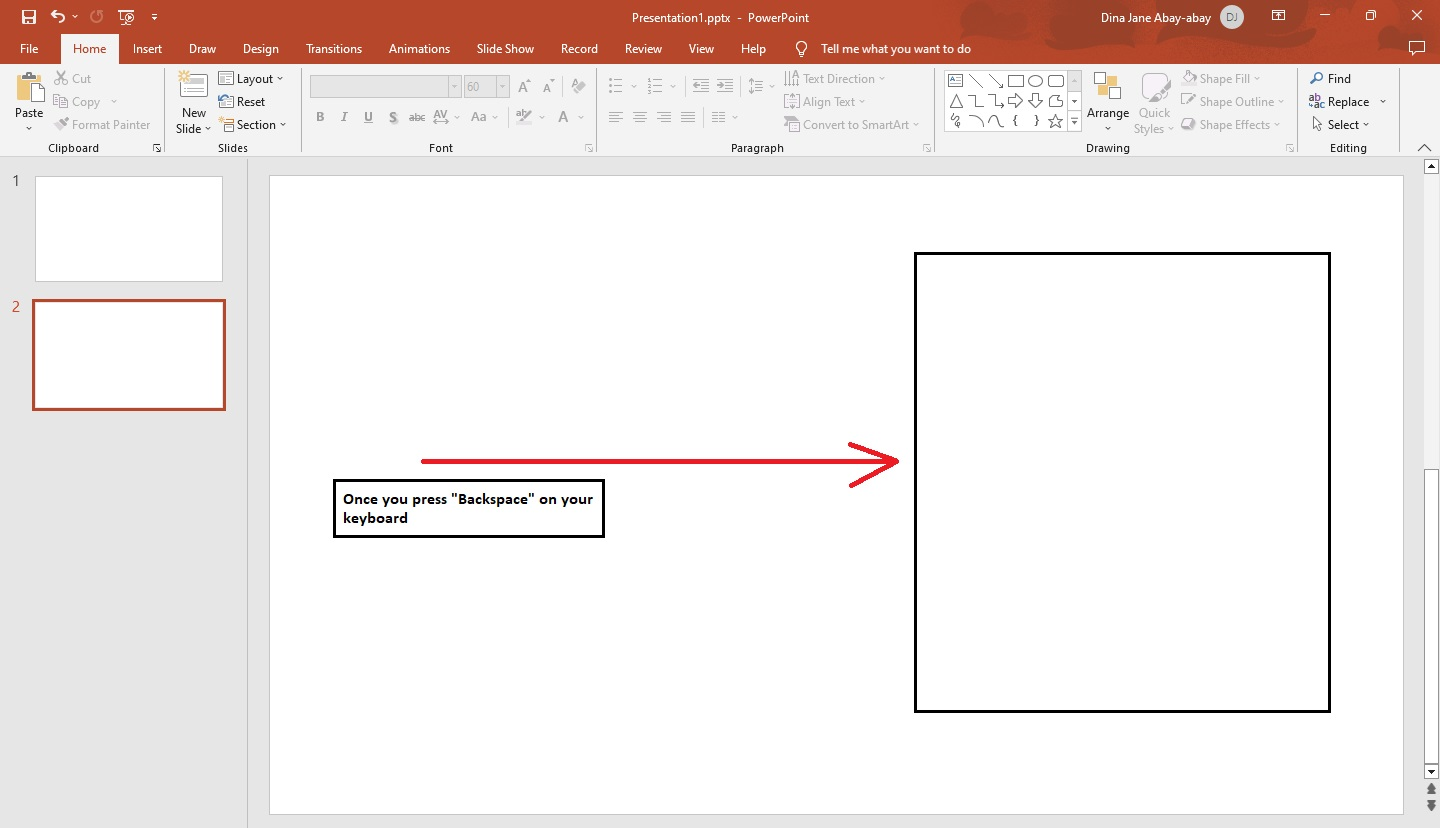Toggle bold formatting
The height and width of the screenshot is (828, 1440).
pos(320,117)
